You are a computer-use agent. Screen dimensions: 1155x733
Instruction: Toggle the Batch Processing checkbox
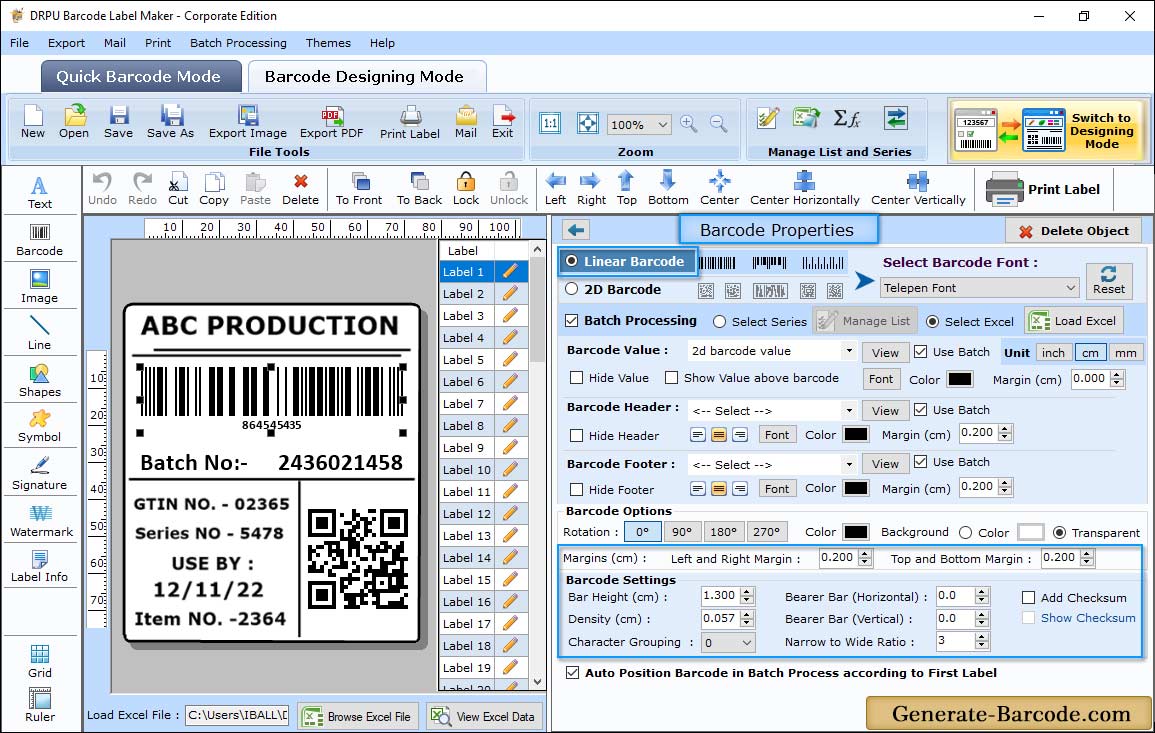(572, 320)
